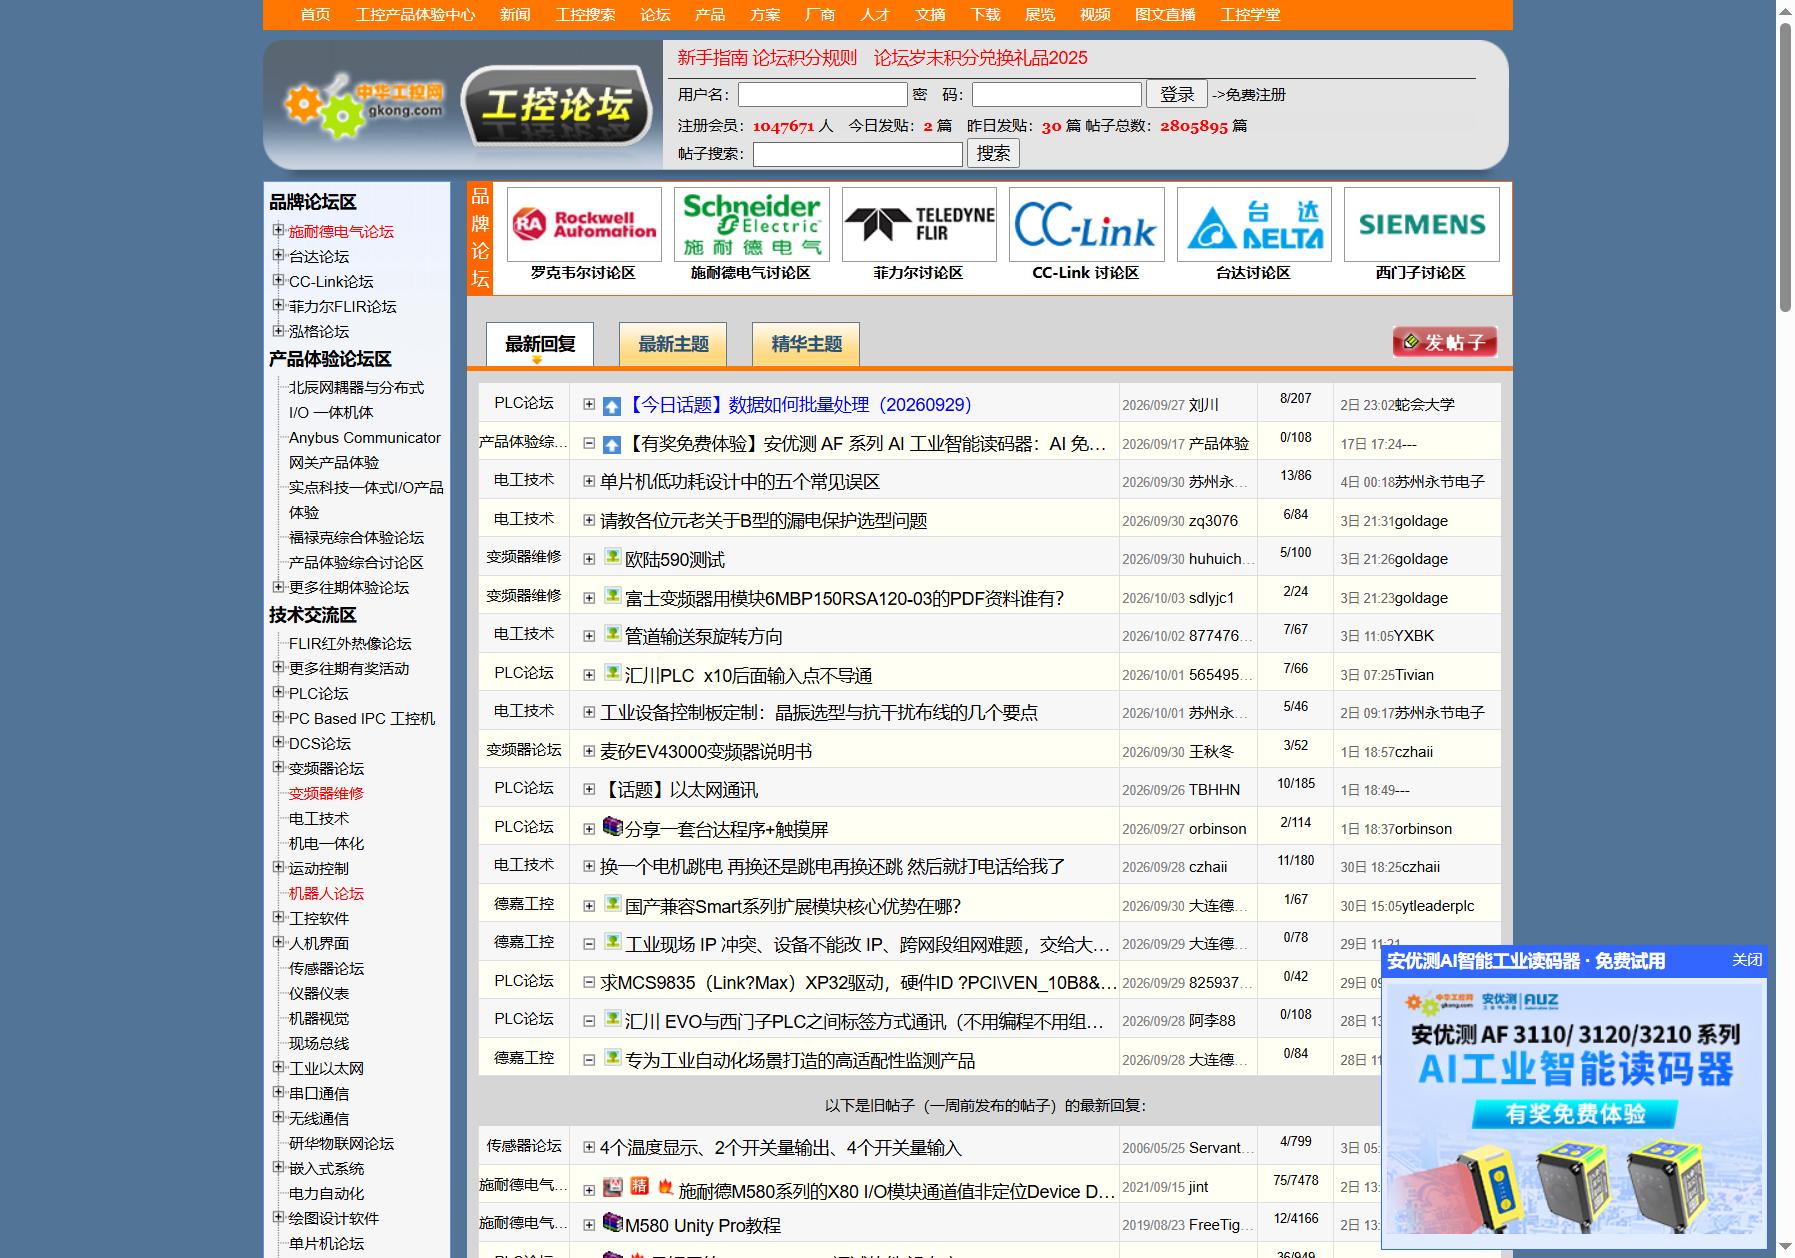Open 论坛岁末积分兑换礼品2025 link
The image size is (1795, 1258).
click(x=980, y=58)
